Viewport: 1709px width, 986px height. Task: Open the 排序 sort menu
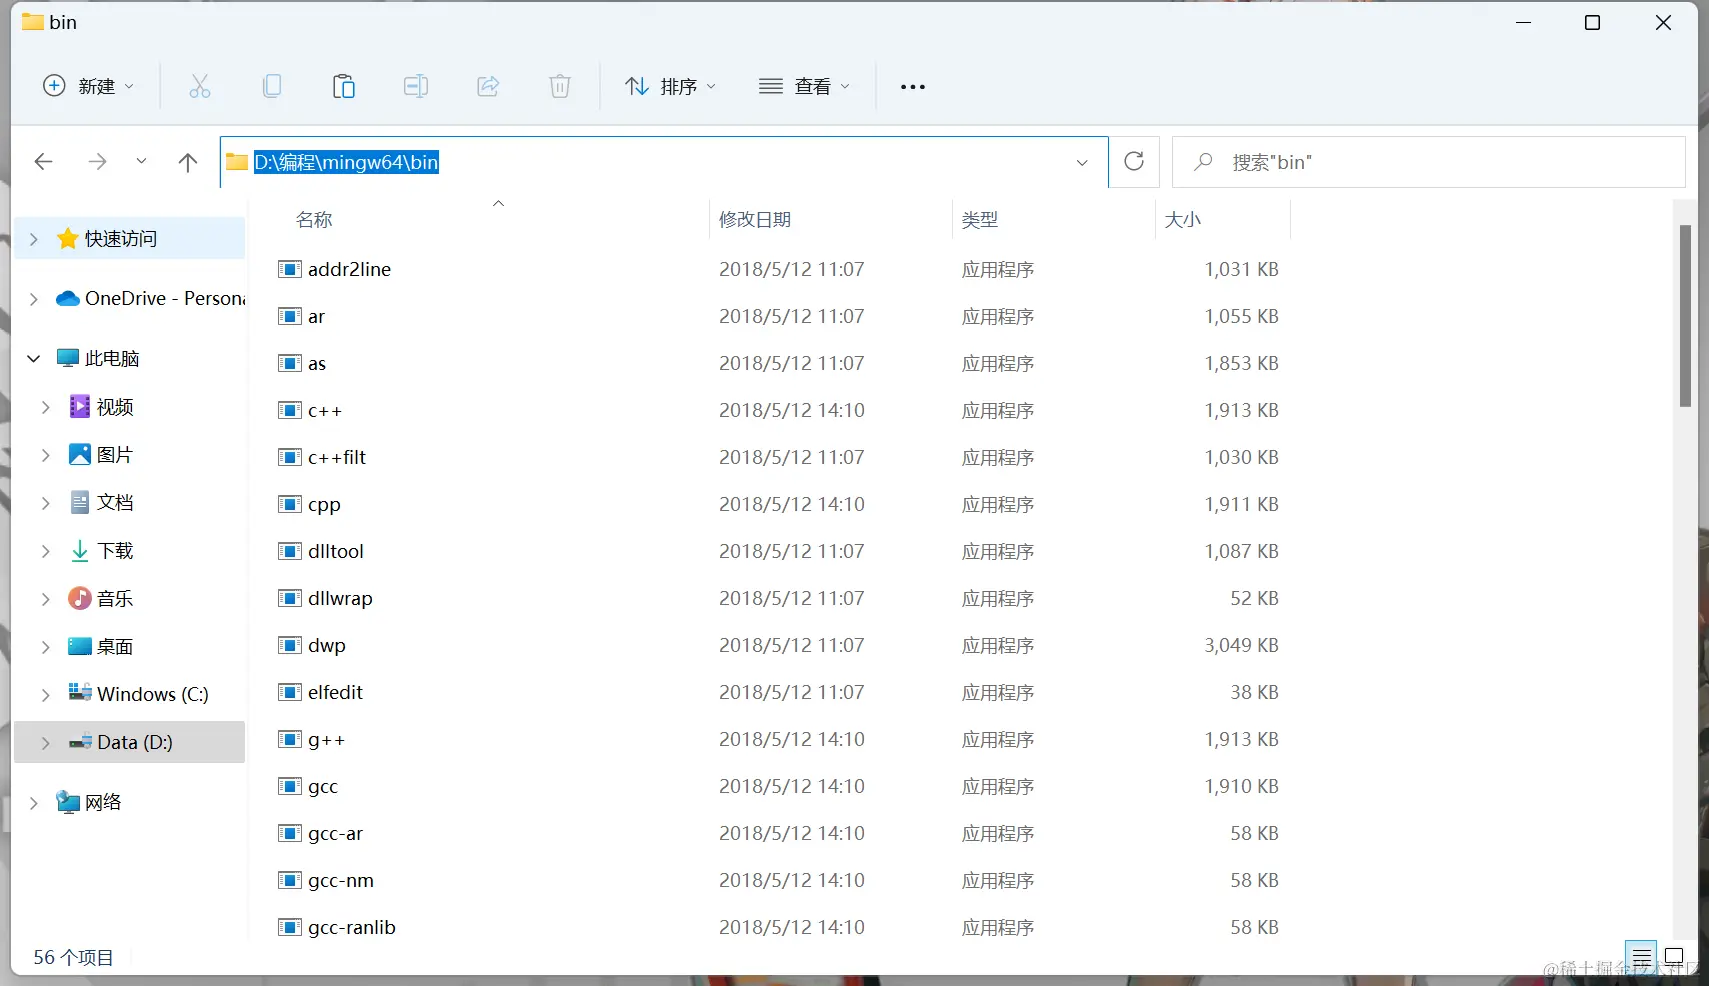coord(670,86)
